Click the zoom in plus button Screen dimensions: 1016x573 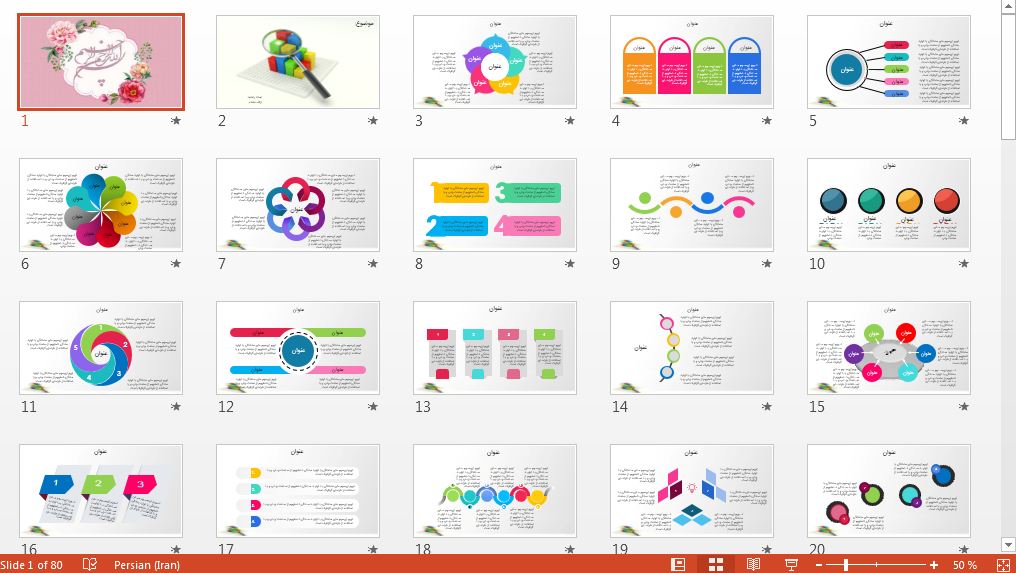click(x=934, y=565)
